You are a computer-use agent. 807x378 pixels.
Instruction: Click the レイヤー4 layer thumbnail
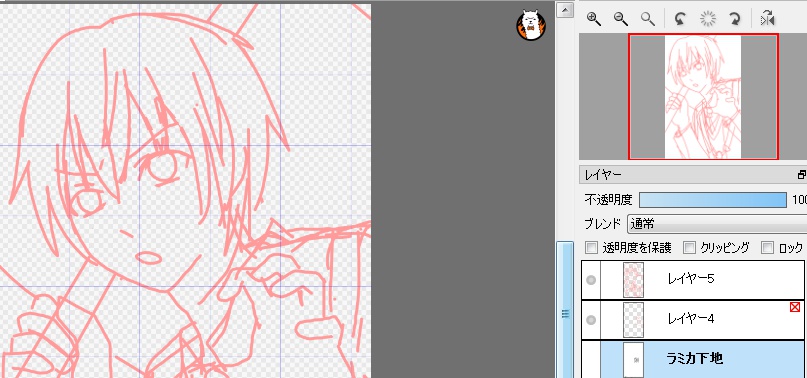634,320
